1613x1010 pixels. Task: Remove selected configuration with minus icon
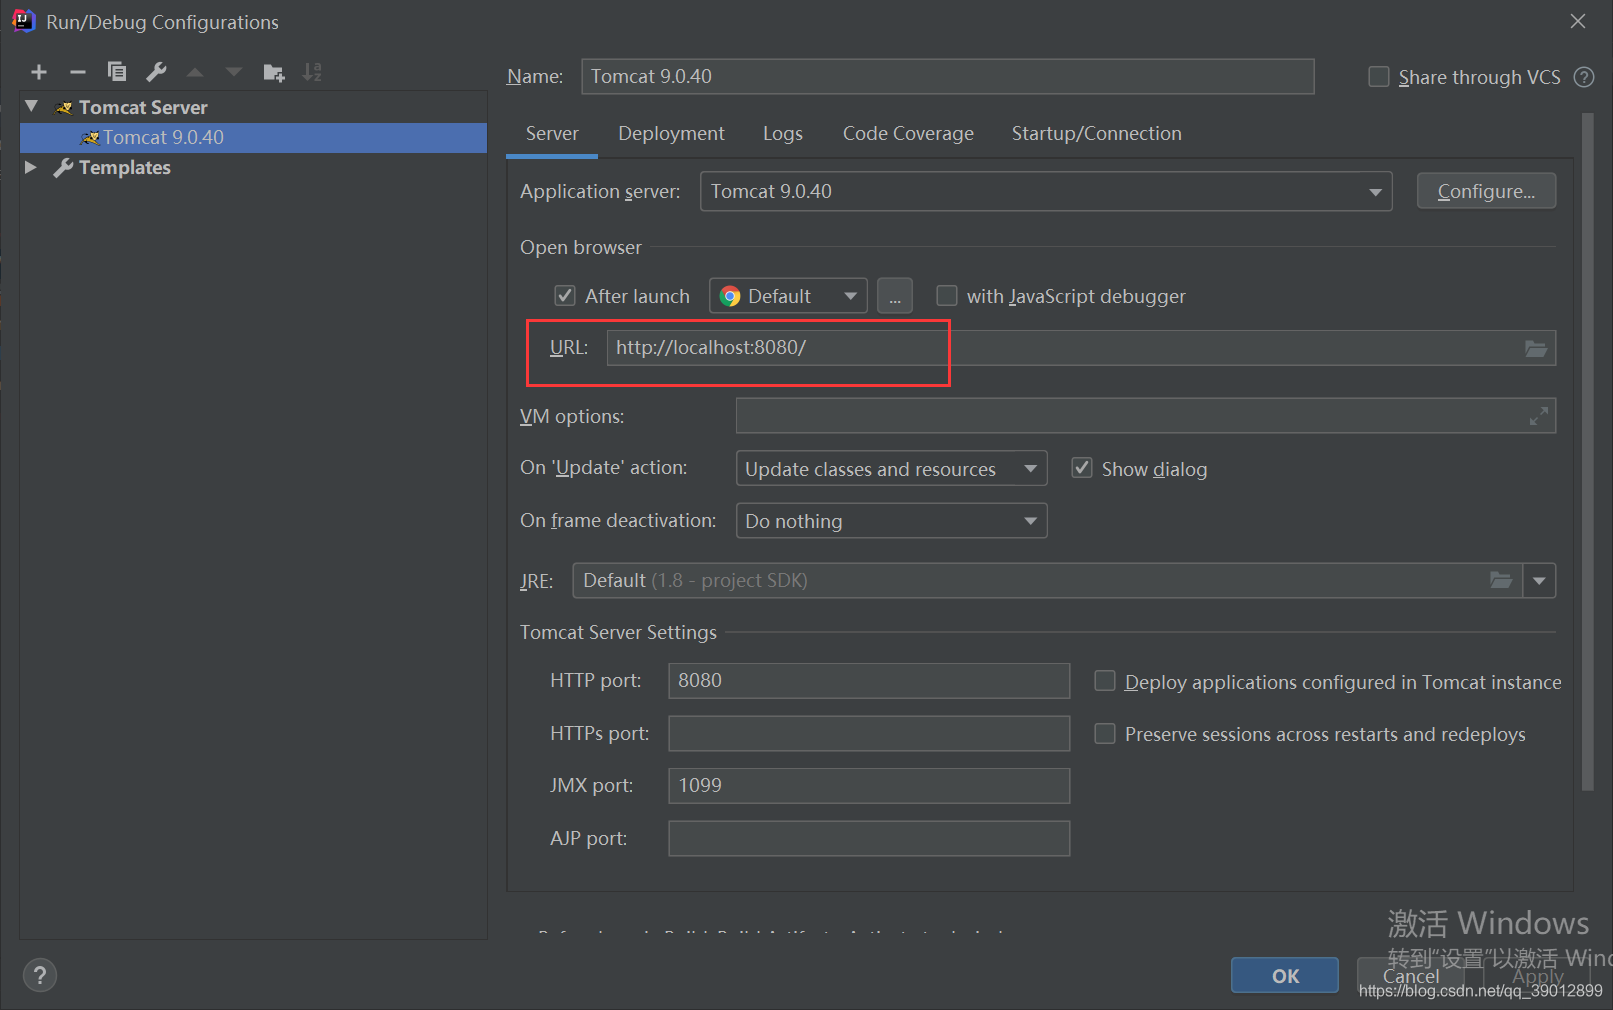click(78, 72)
